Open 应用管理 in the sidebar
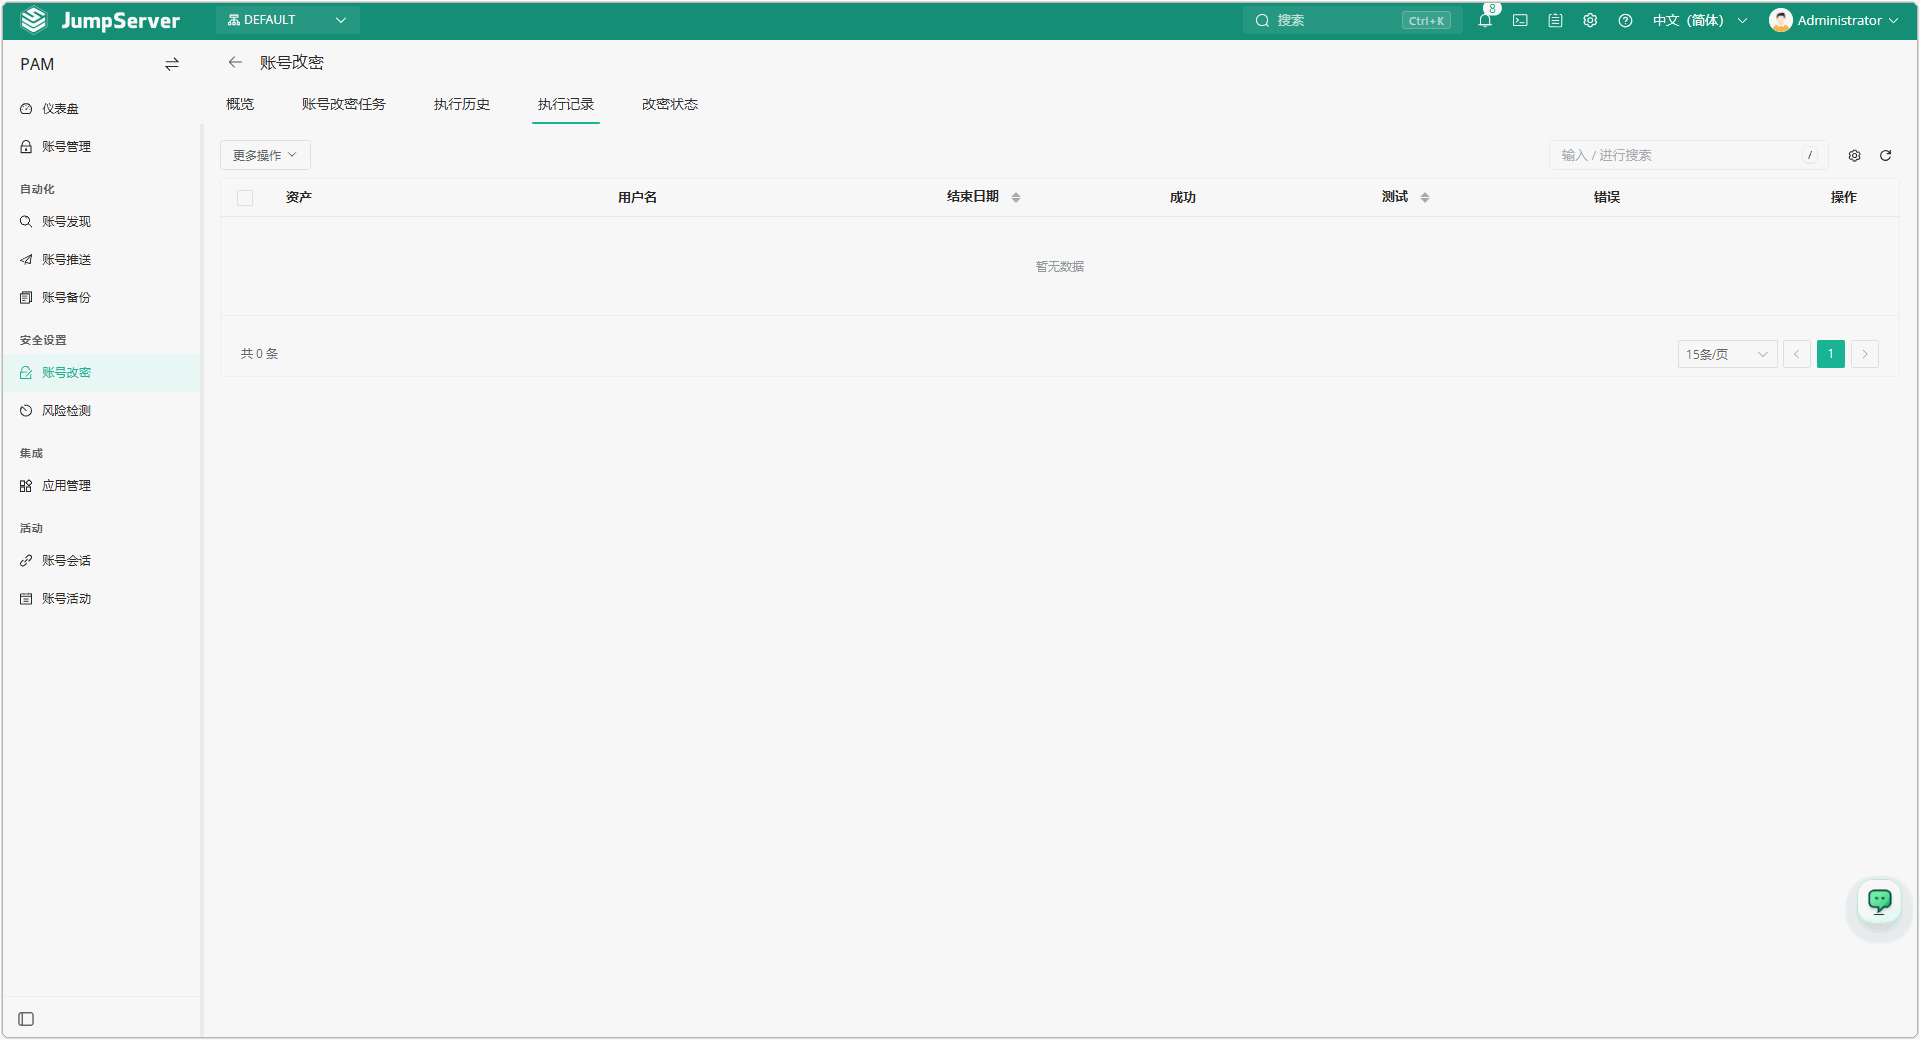This screenshot has height=1040, width=1920. [x=101, y=486]
